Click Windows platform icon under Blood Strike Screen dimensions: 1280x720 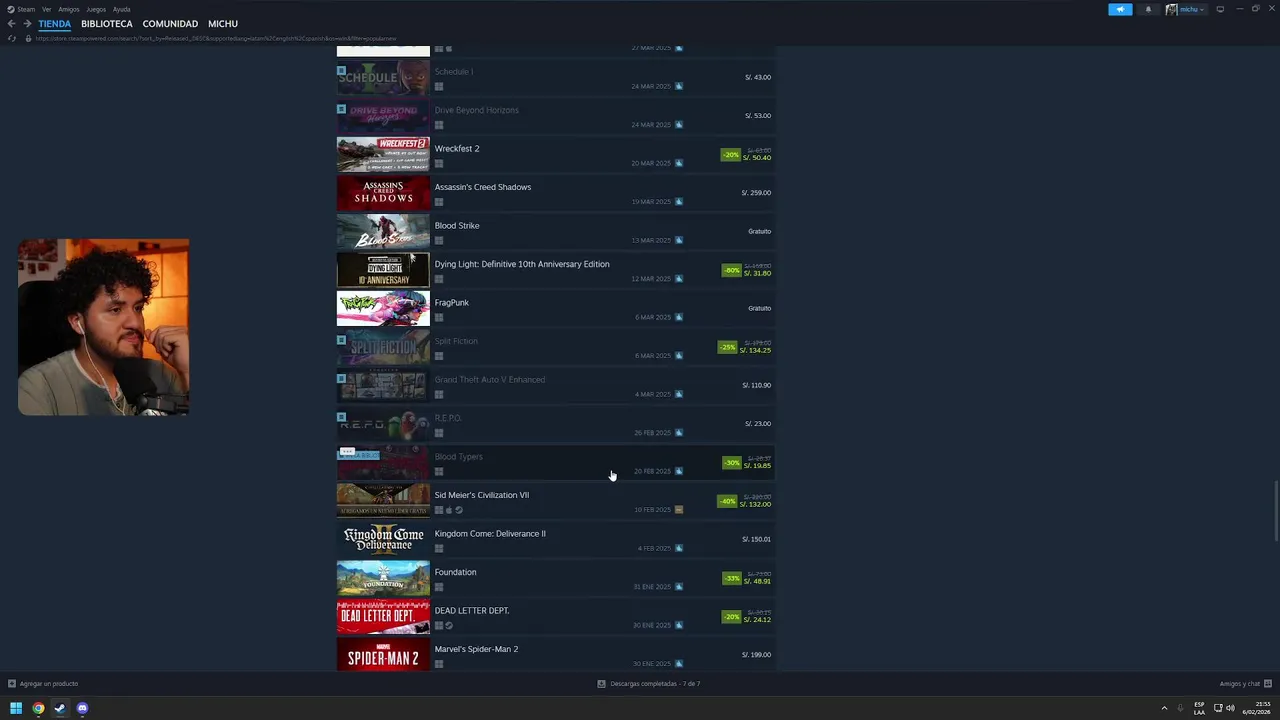pos(439,241)
